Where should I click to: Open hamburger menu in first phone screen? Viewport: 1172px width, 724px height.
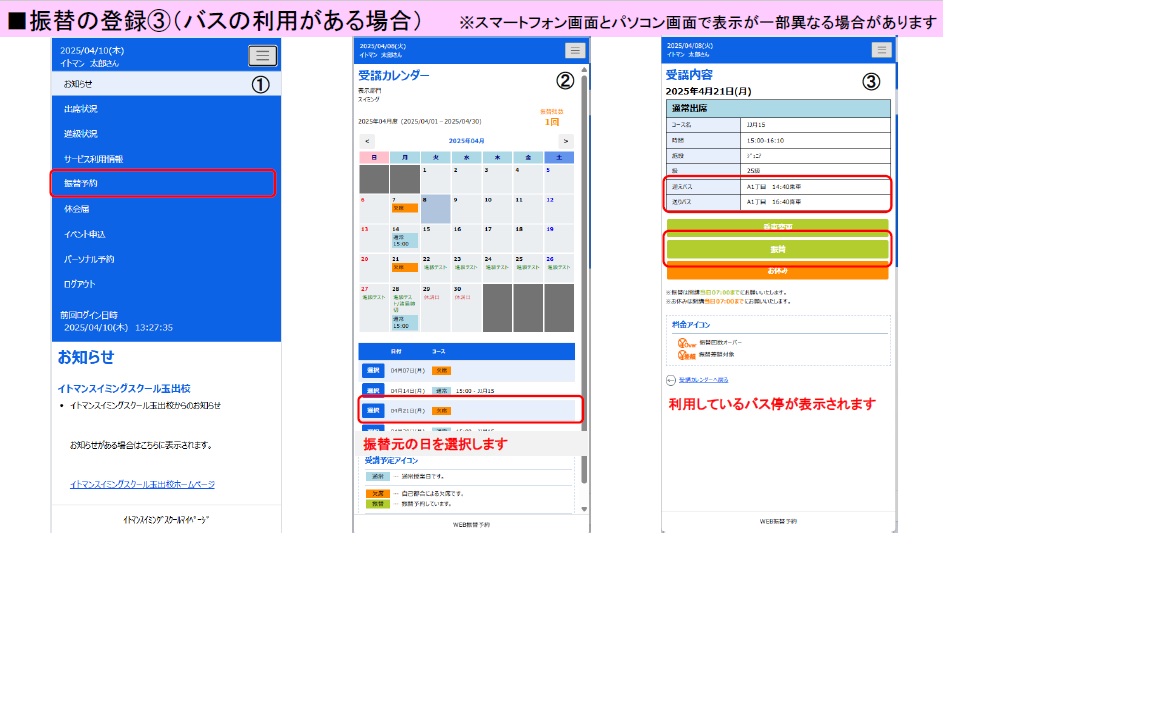tap(262, 56)
